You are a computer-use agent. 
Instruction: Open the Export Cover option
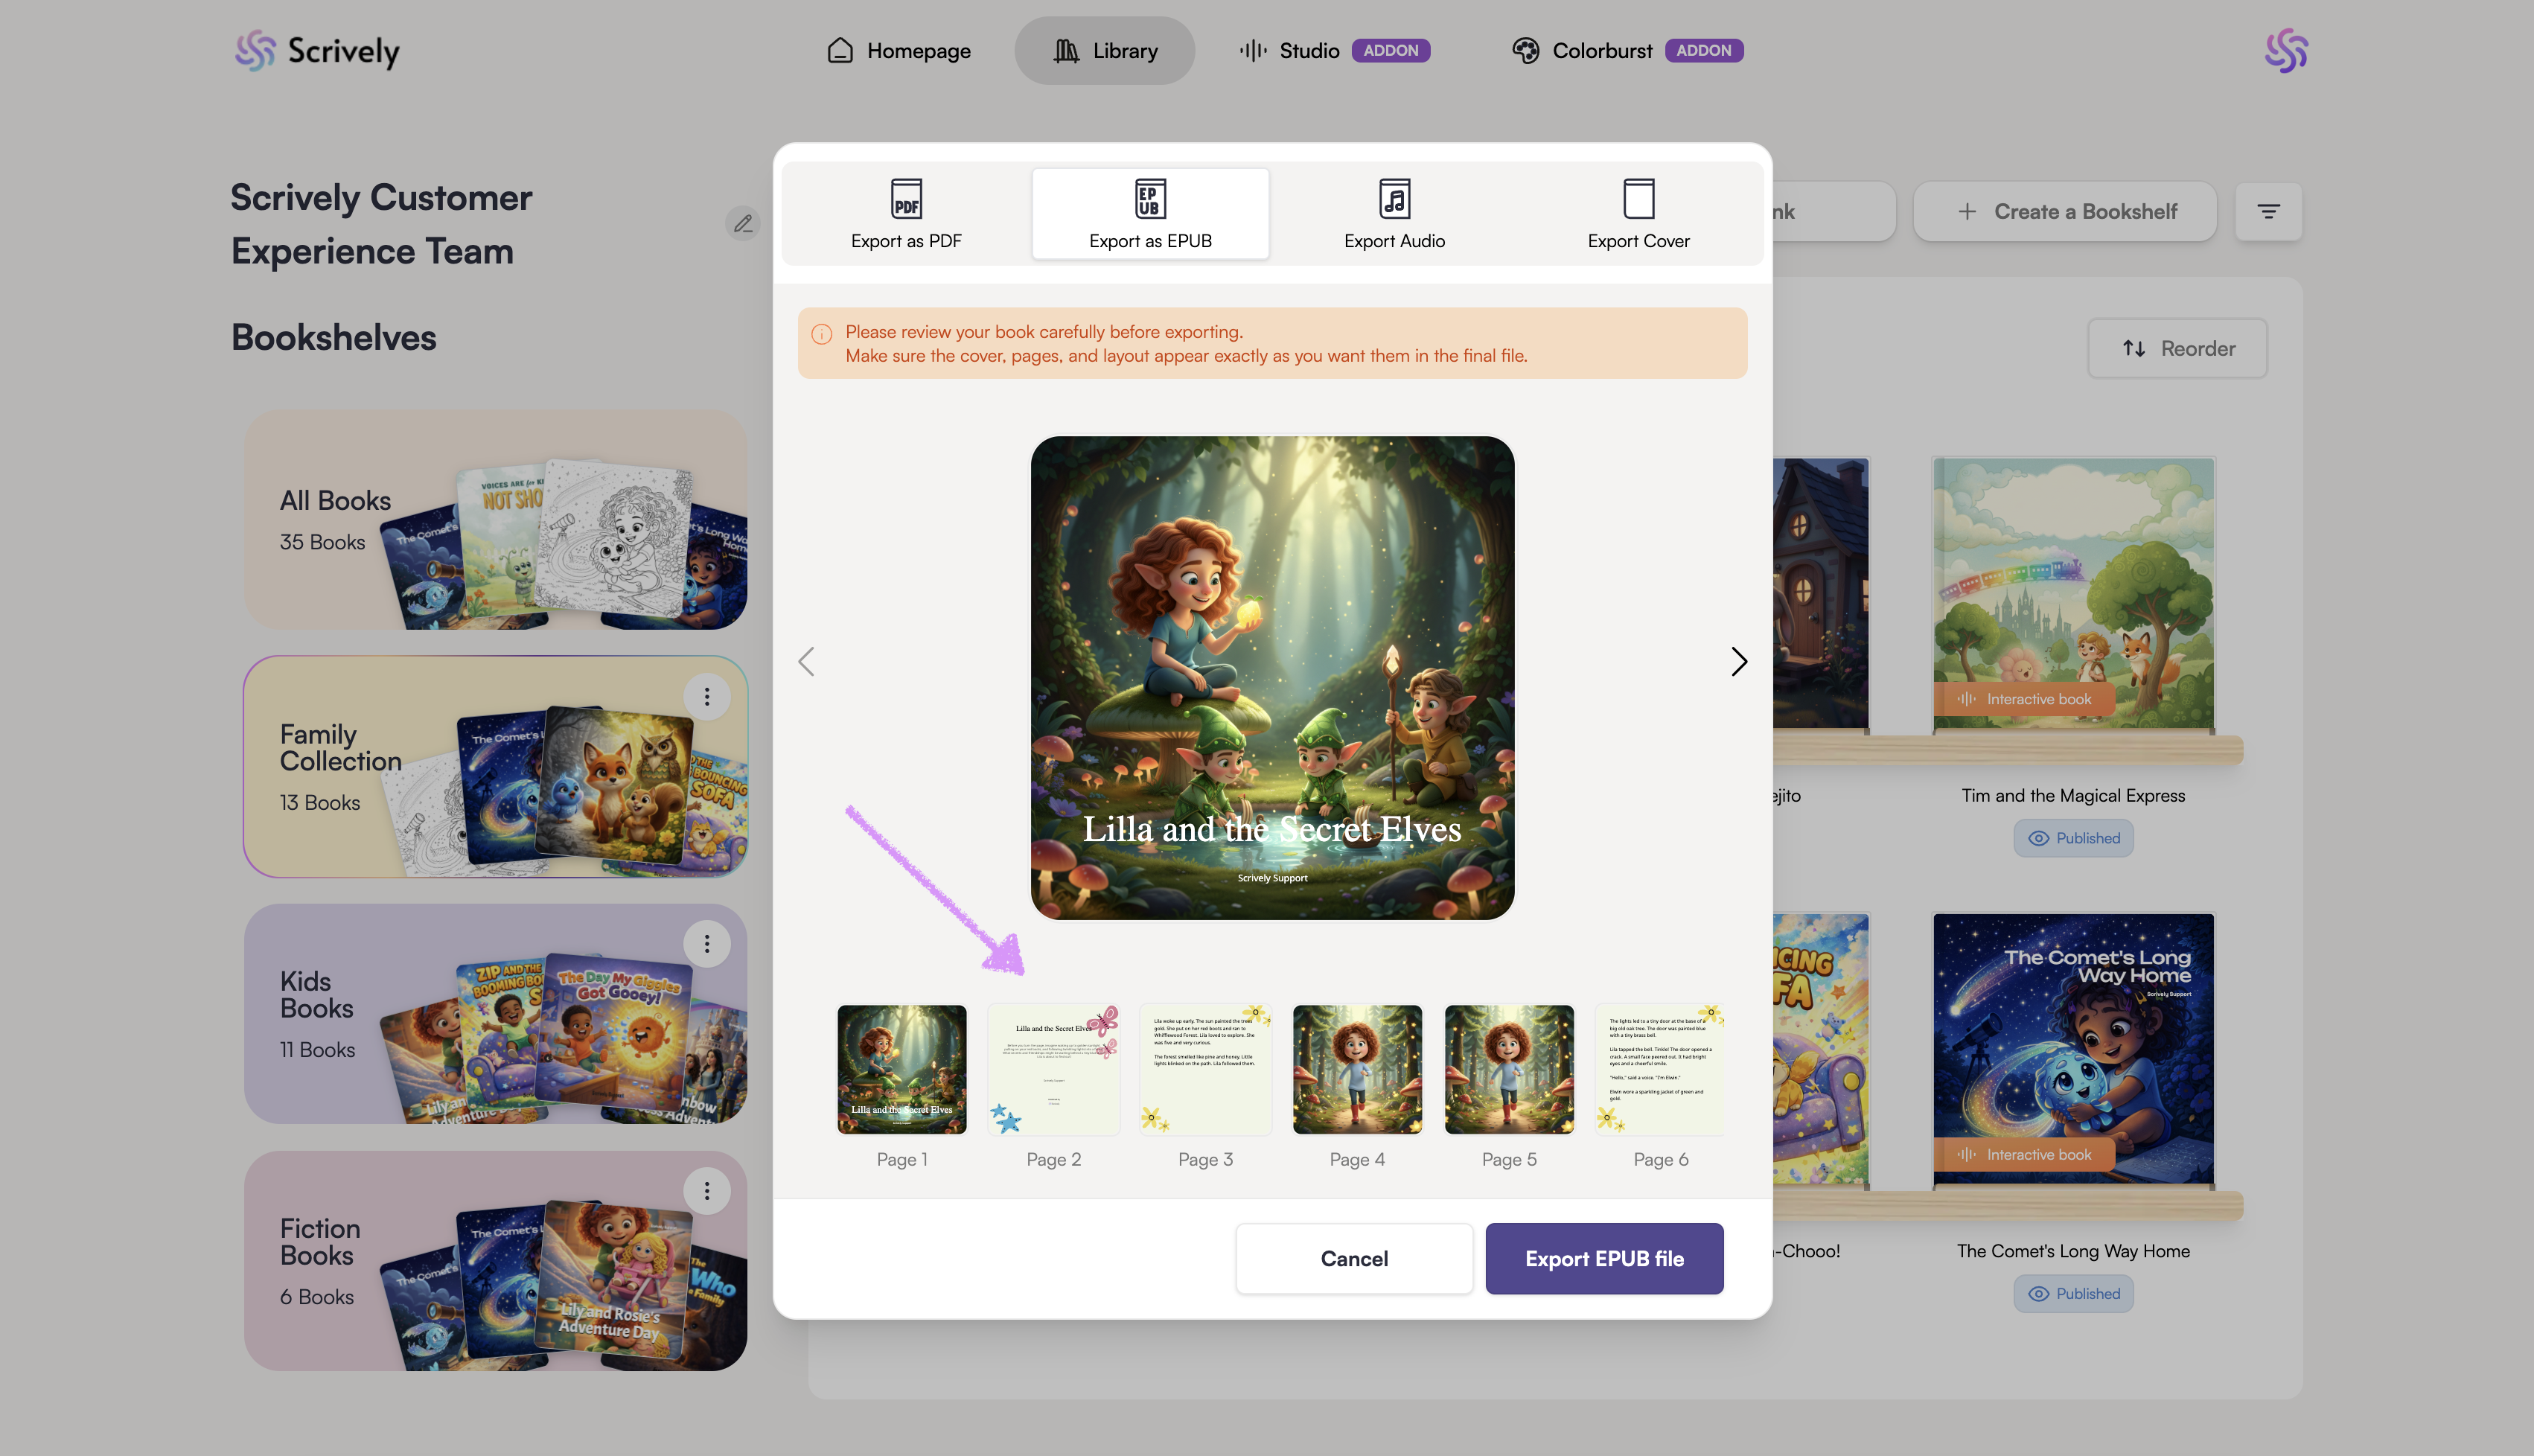1638,214
